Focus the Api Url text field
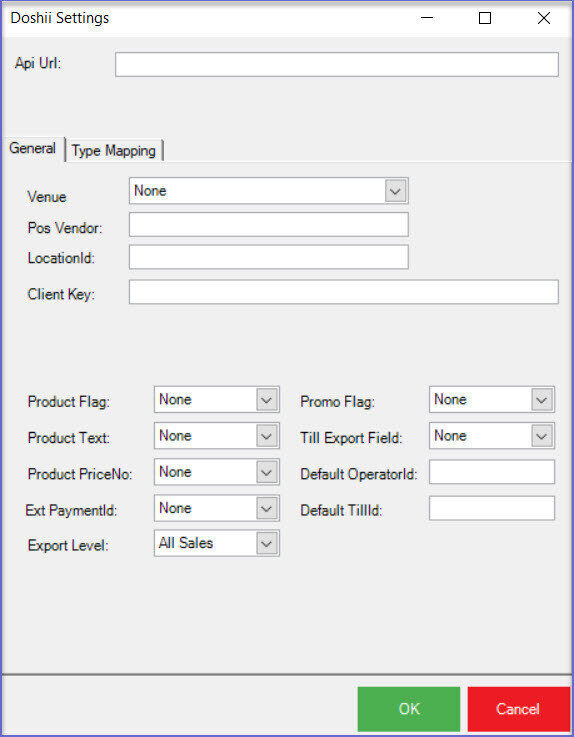The height and width of the screenshot is (737, 574). tap(337, 64)
